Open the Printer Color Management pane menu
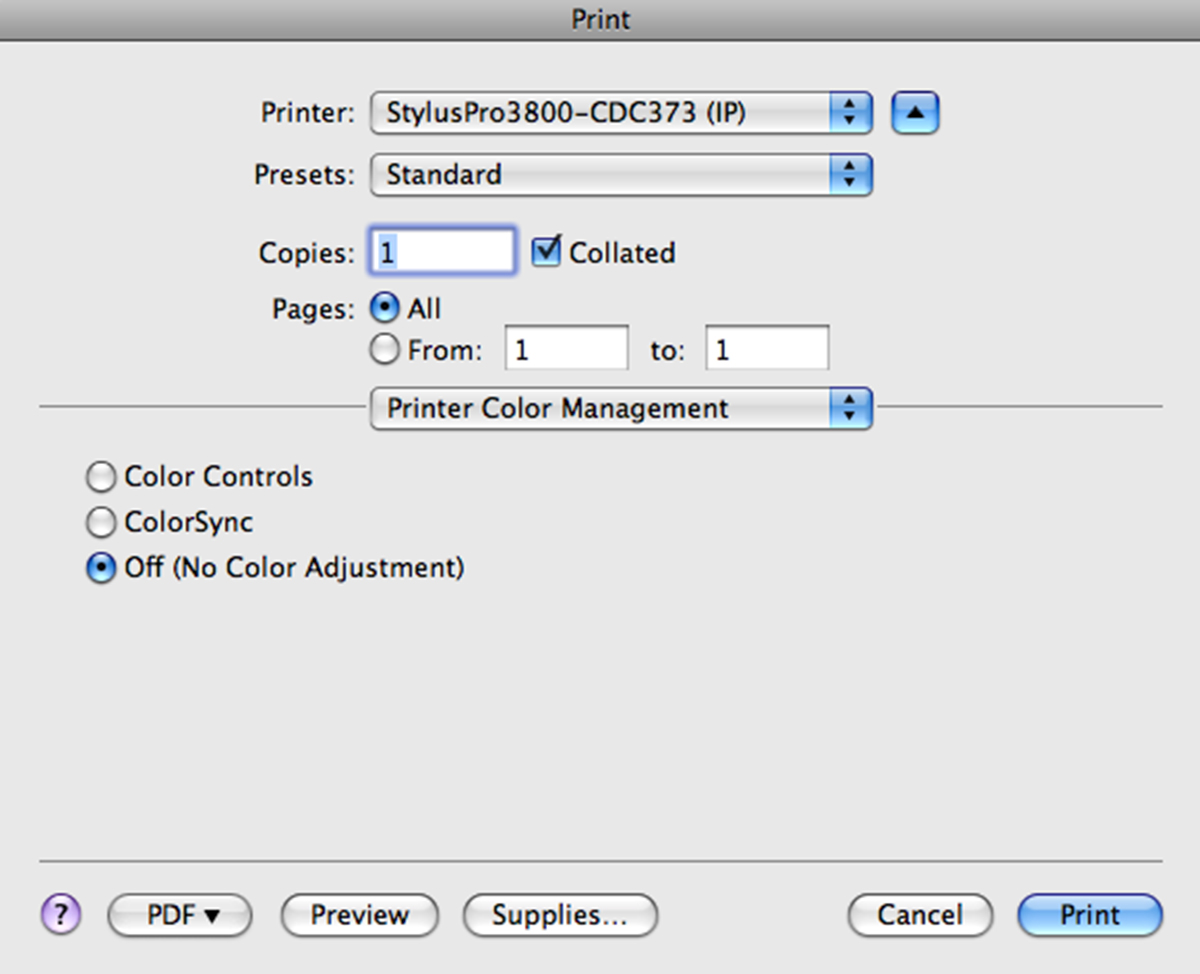The image size is (1200, 974). pyautogui.click(x=621, y=409)
